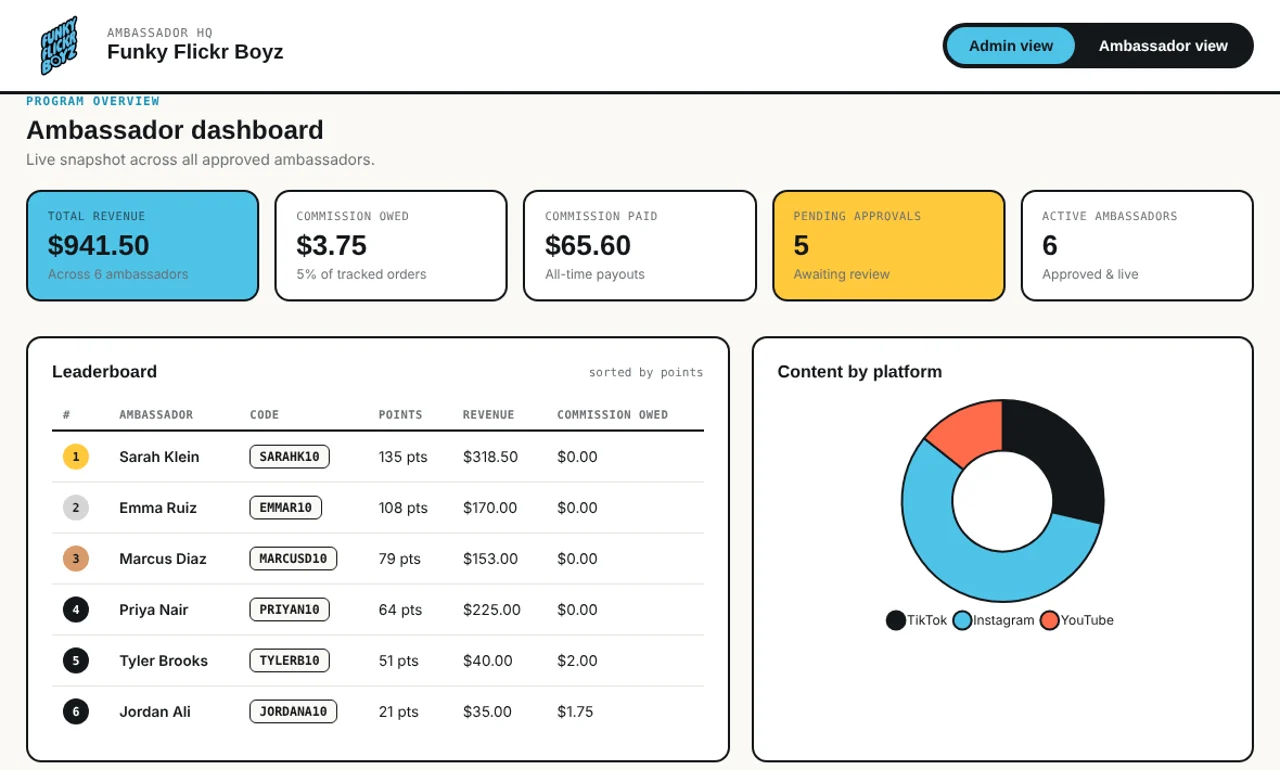1280x770 pixels.
Task: Select ambassador name Sarah Klein
Action: click(159, 457)
